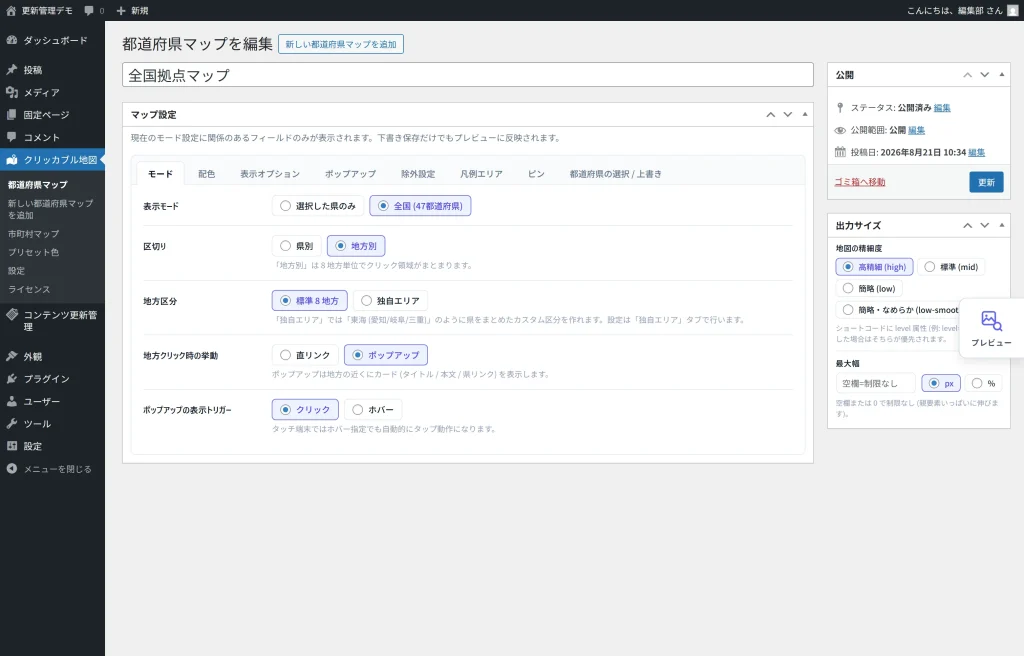Open 投稿 pin icon in sidebar
This screenshot has height=656, width=1024.
(x=12, y=69)
